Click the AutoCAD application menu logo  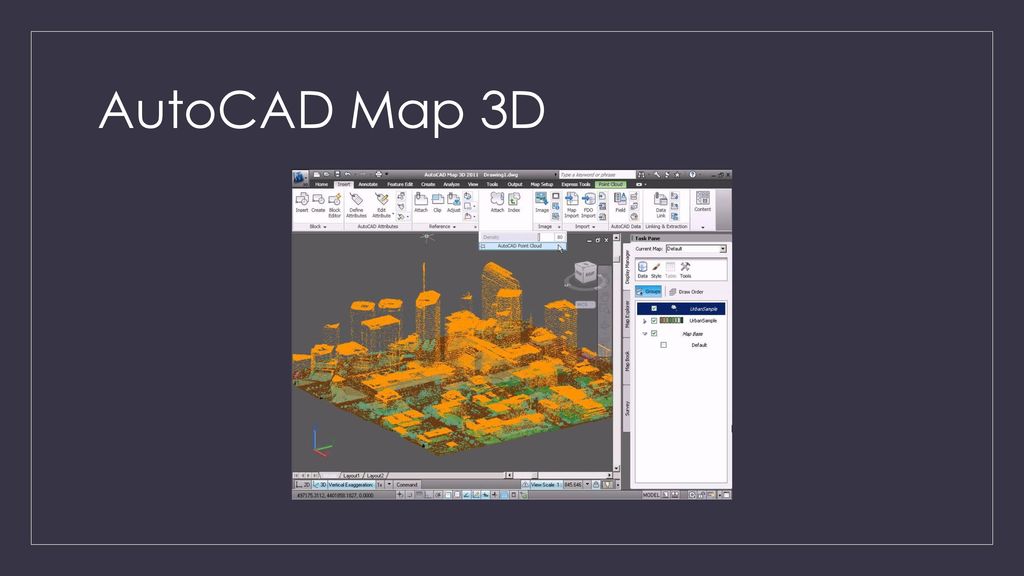pos(300,177)
